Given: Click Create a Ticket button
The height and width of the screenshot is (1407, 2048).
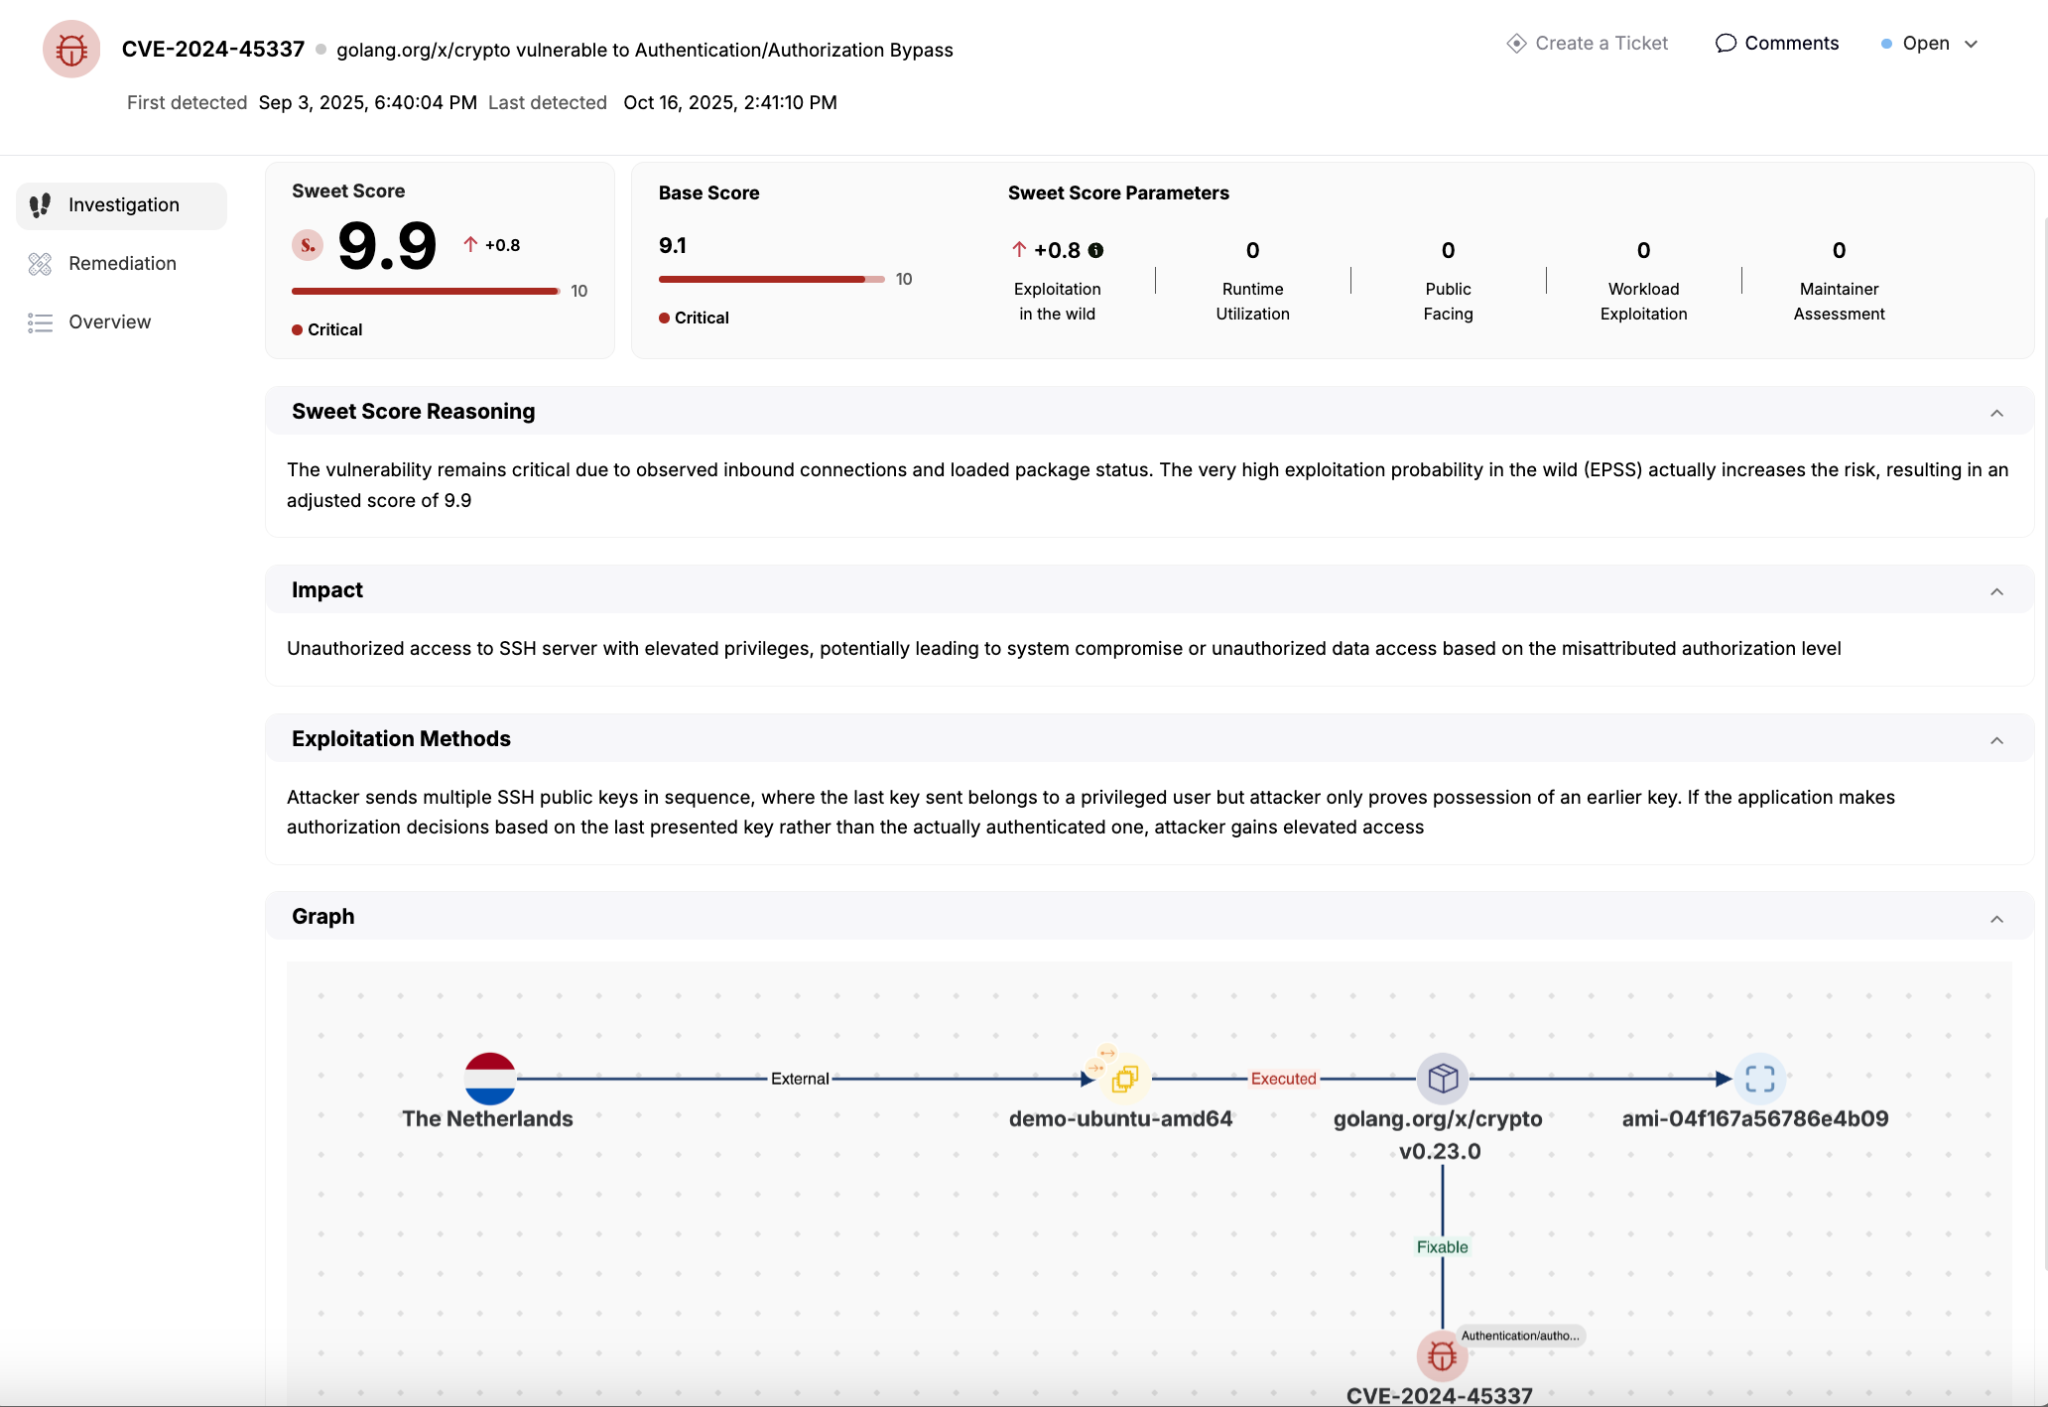Looking at the screenshot, I should (x=1587, y=43).
